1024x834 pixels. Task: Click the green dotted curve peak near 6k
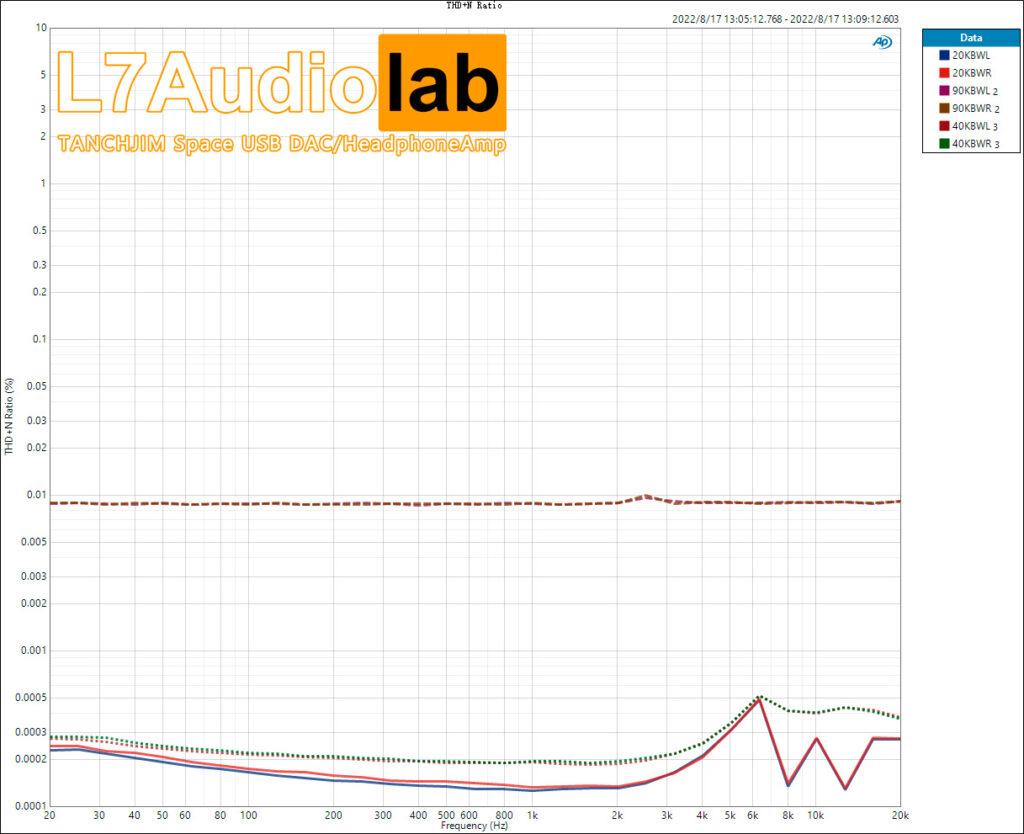point(760,695)
